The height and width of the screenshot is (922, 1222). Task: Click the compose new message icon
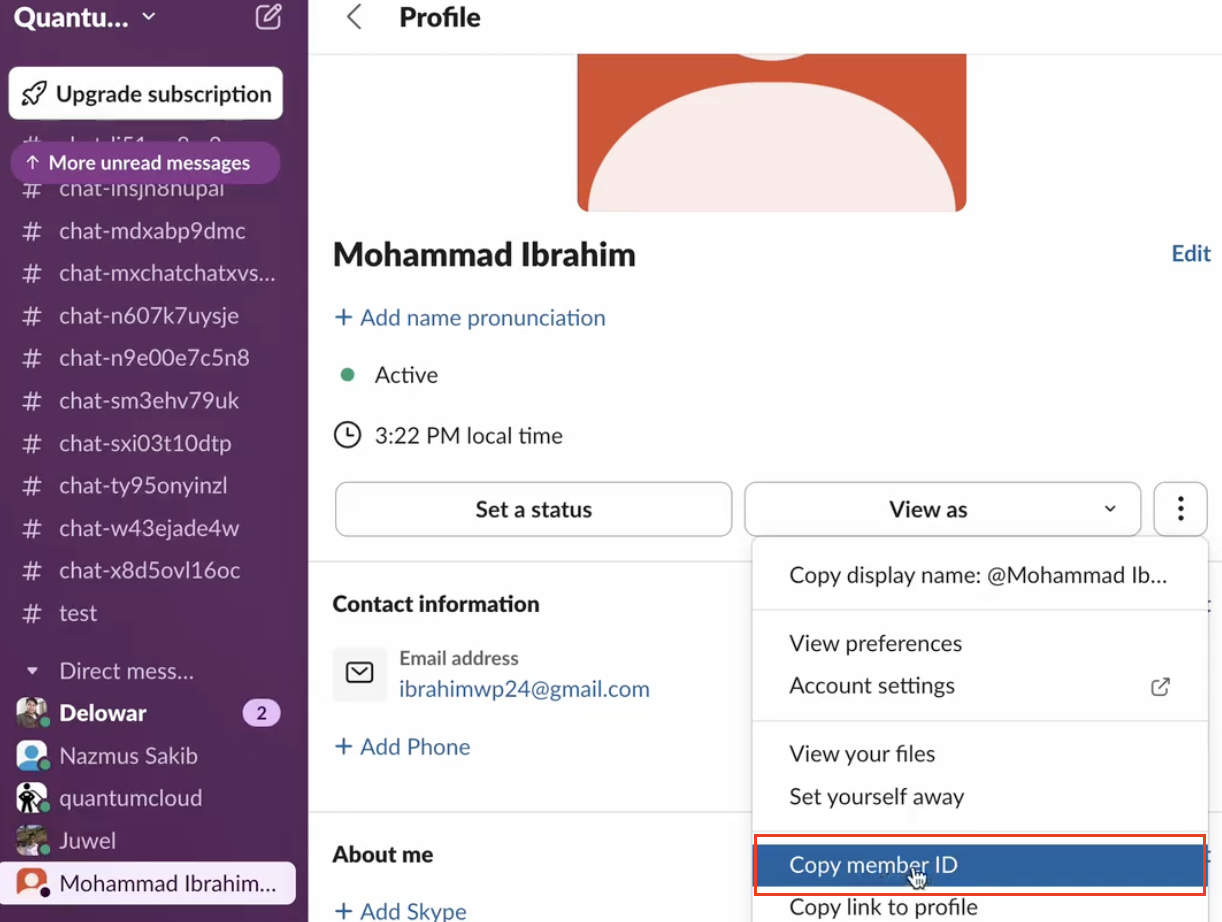point(268,17)
